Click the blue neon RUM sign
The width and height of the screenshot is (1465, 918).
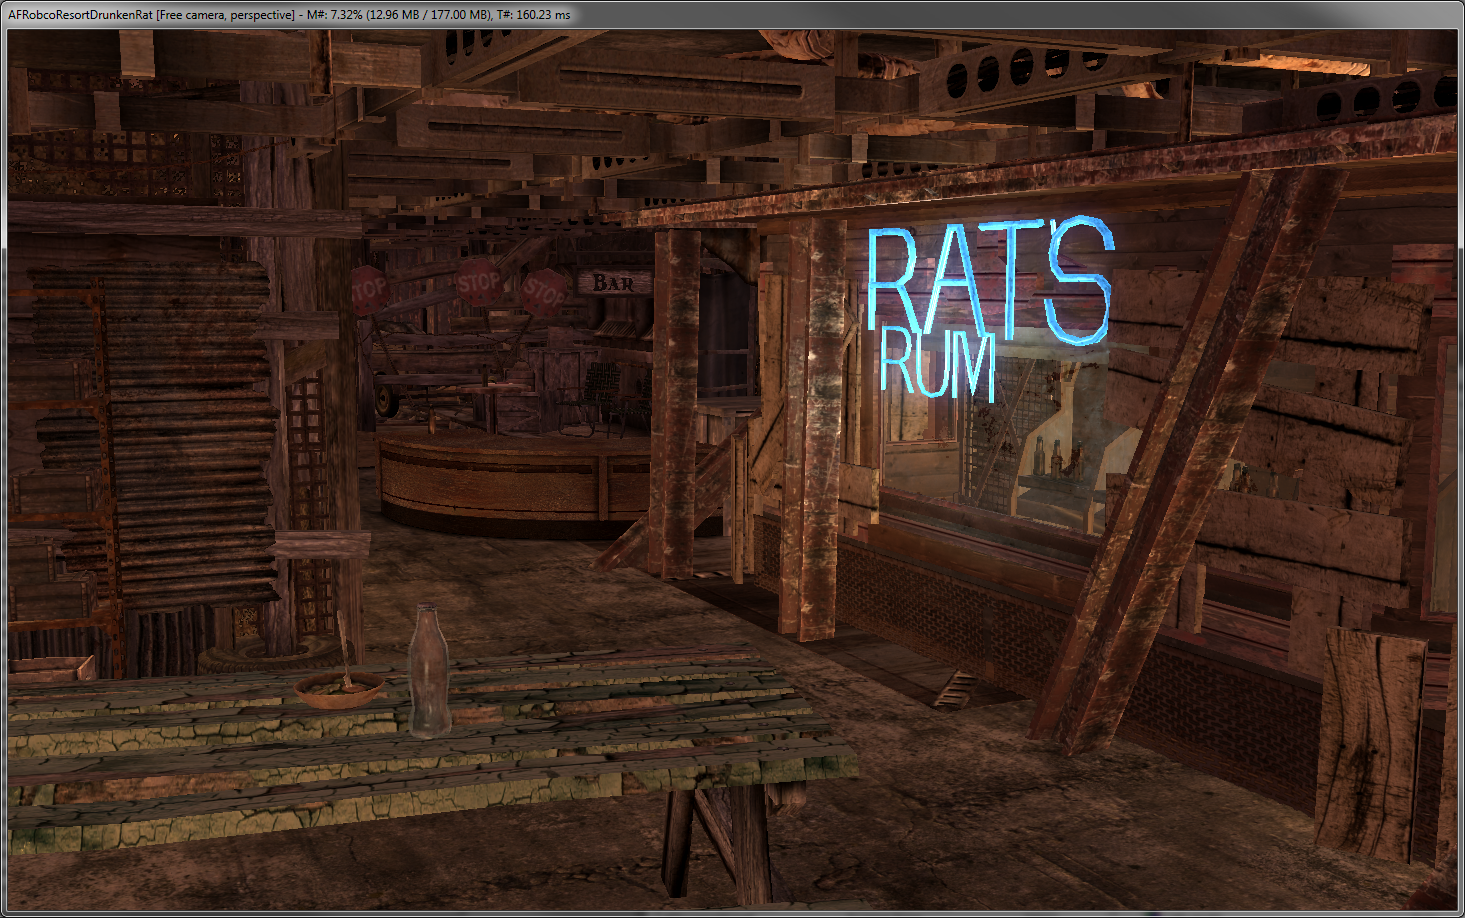point(937,365)
